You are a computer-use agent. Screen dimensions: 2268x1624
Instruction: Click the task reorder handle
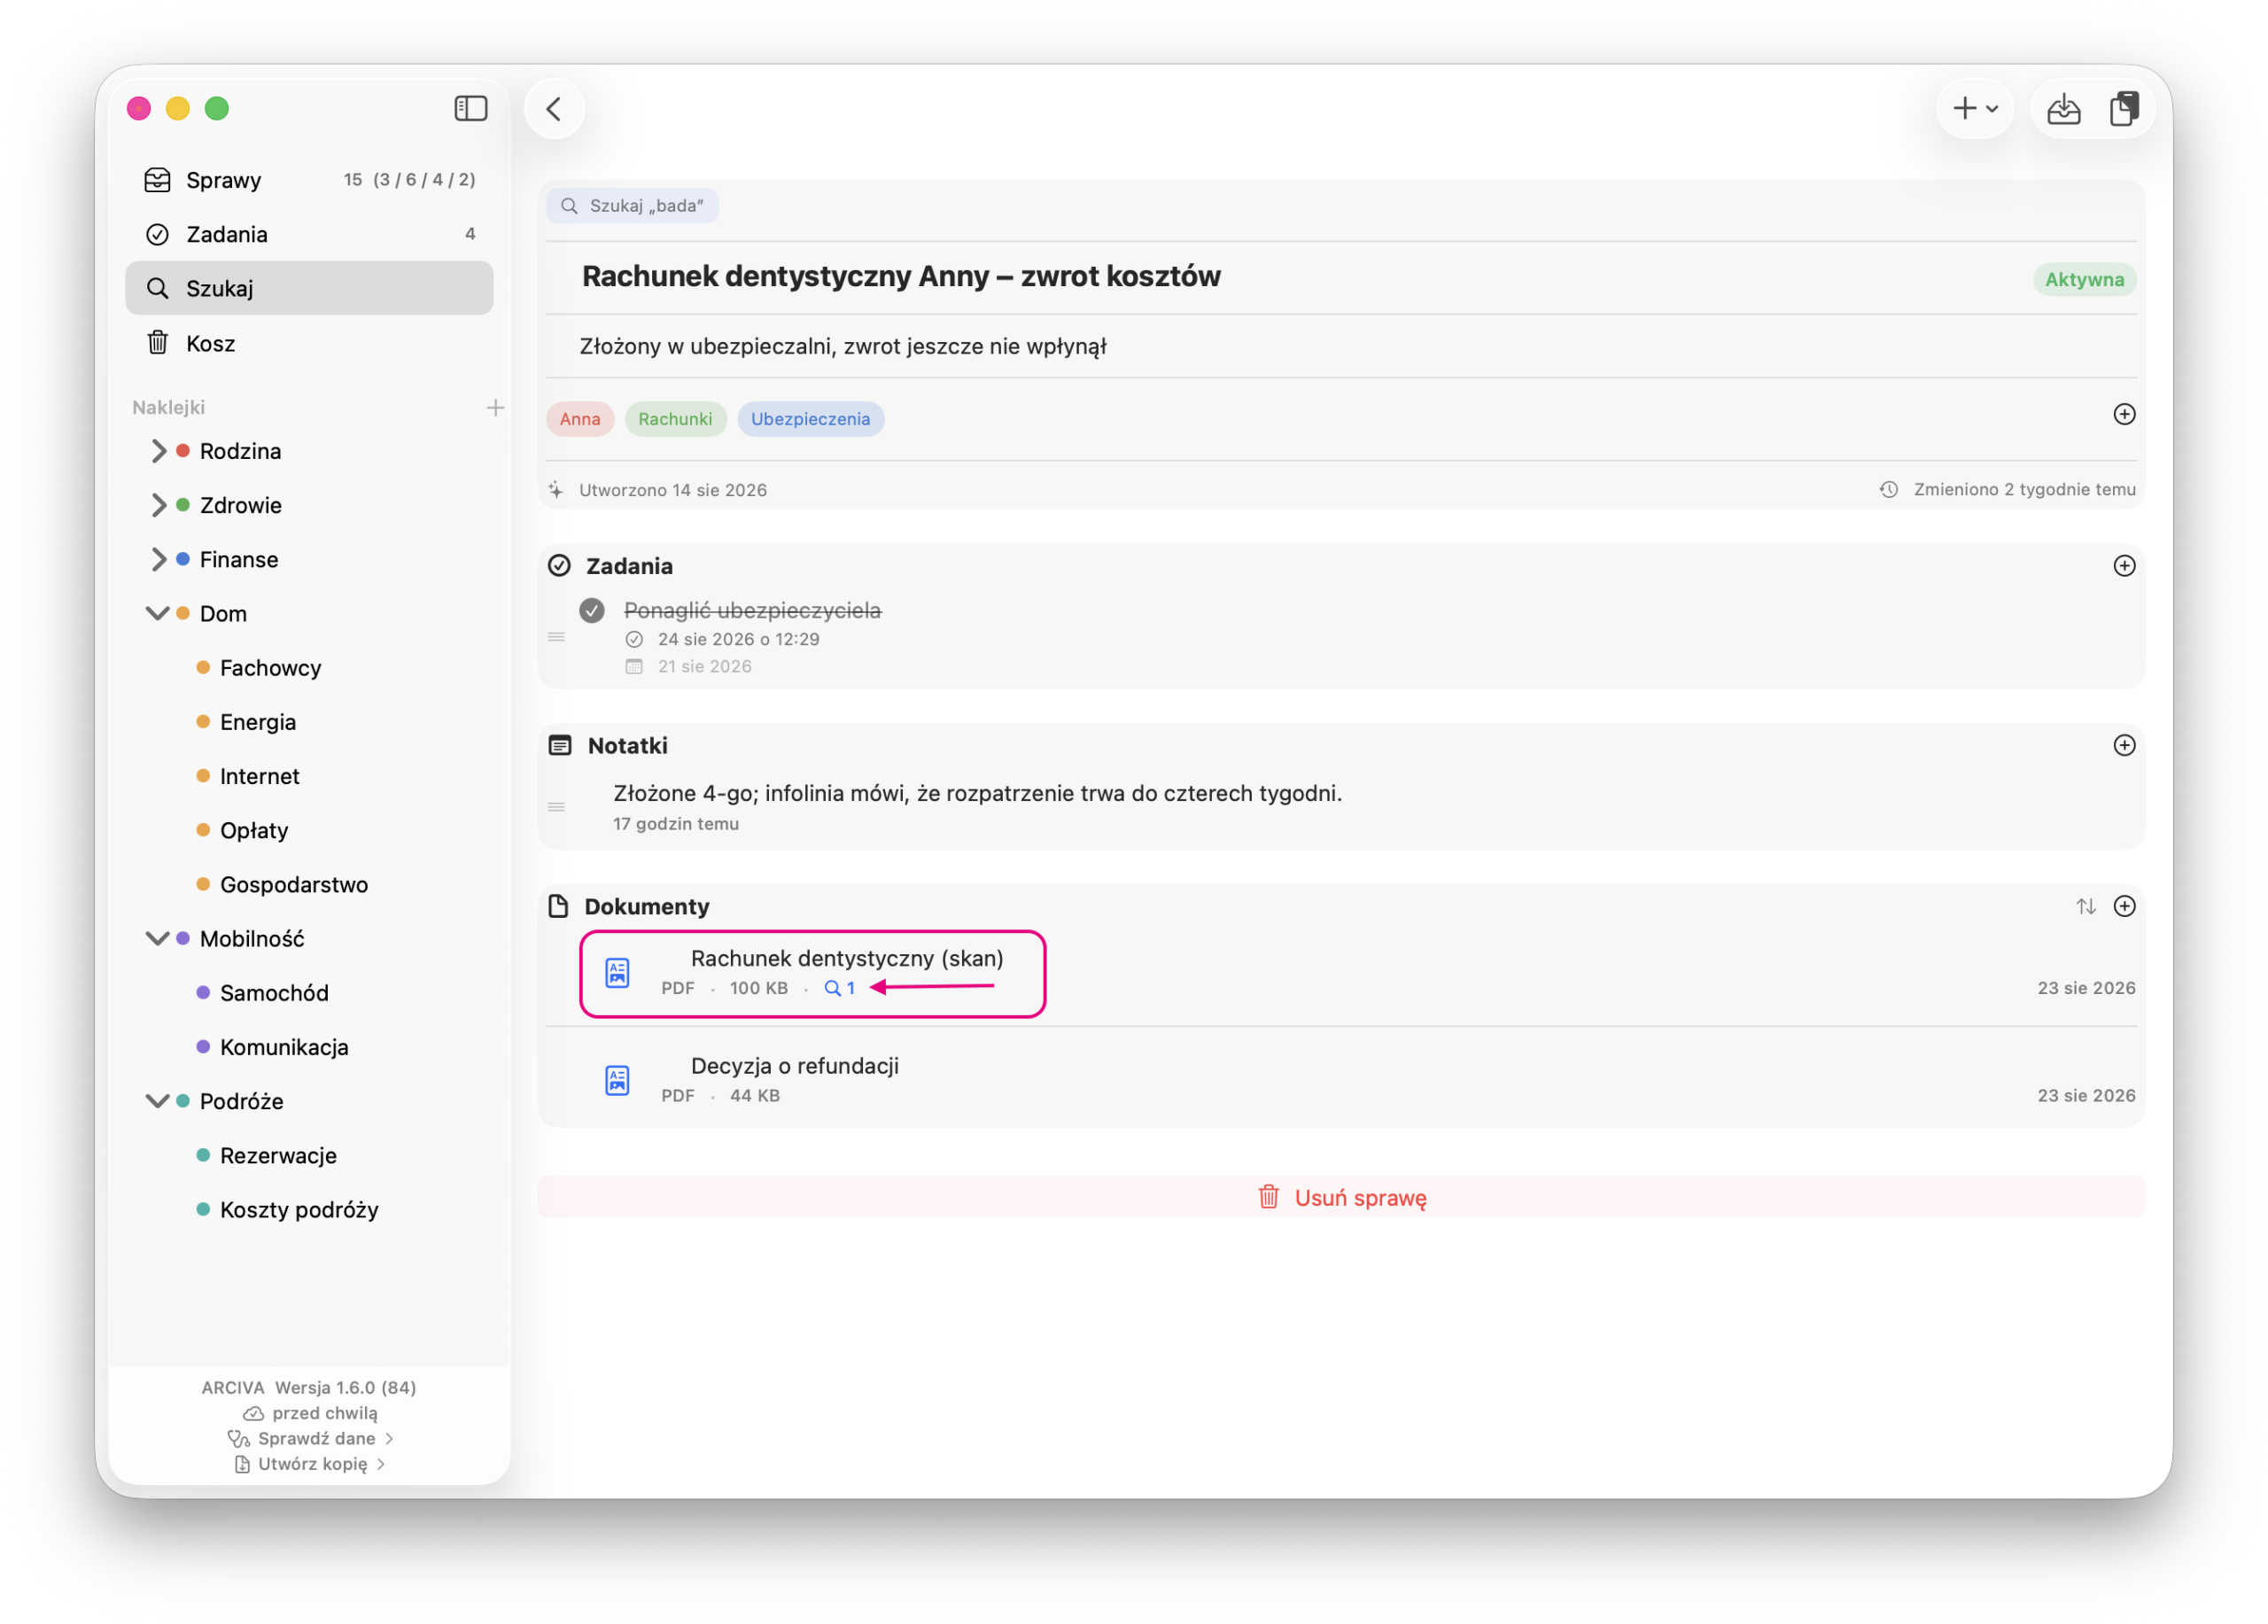[556, 637]
